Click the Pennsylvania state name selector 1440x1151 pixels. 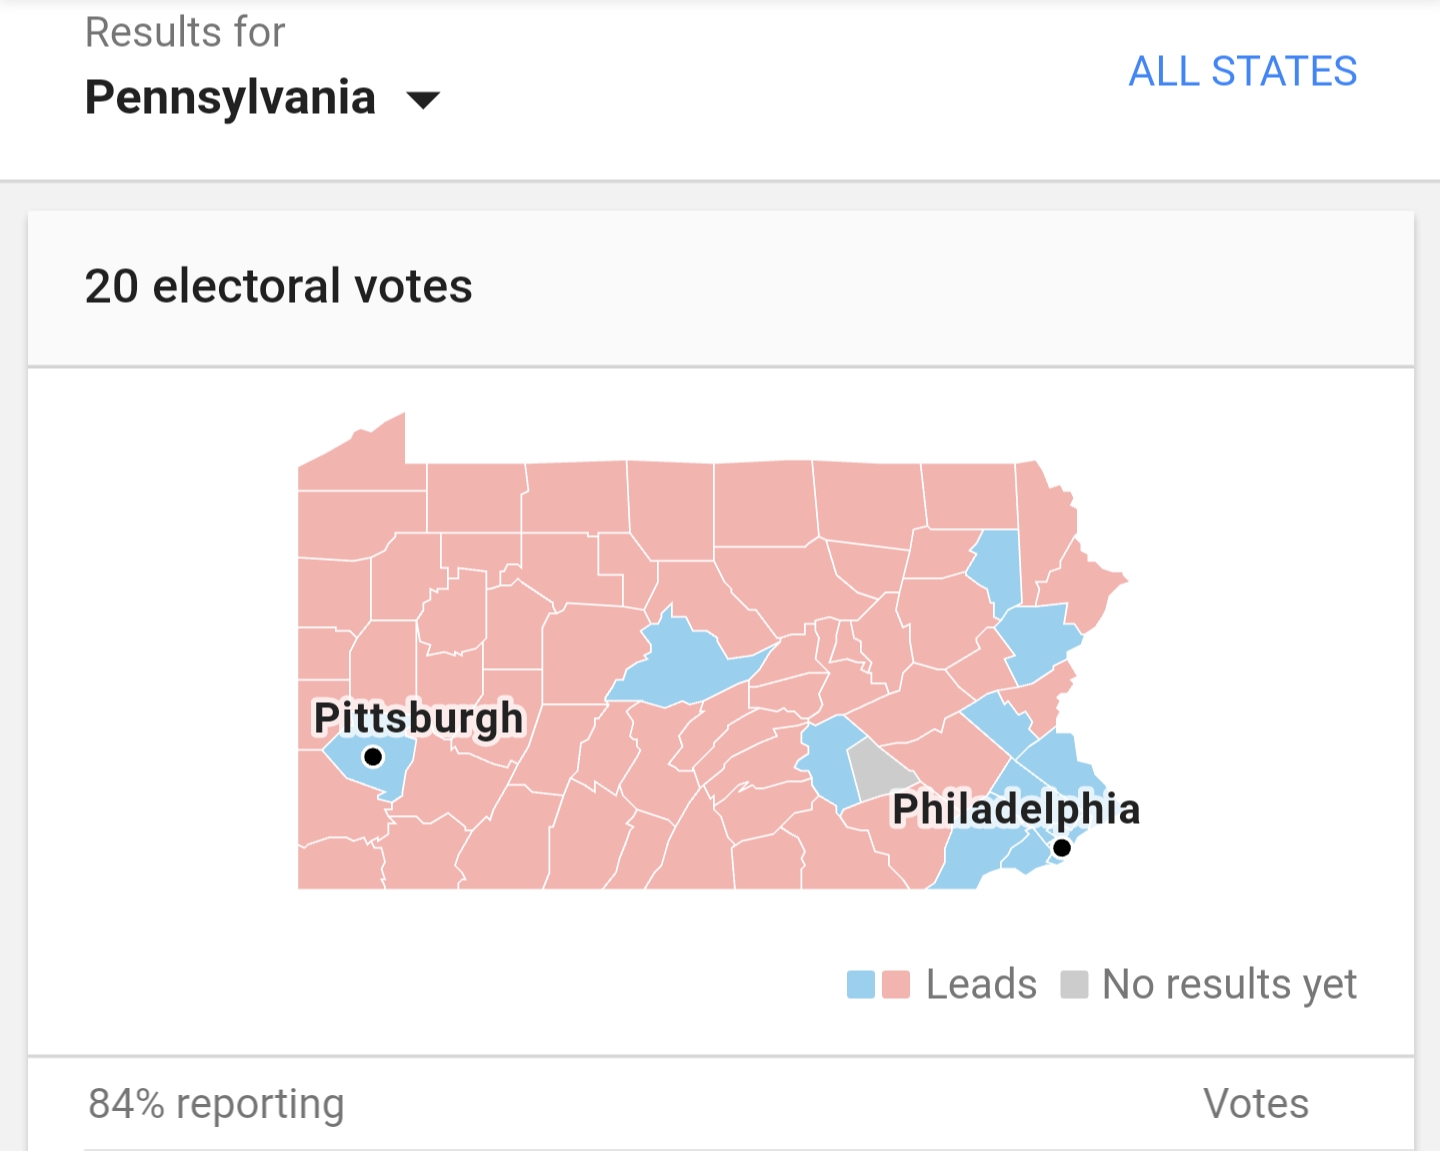[230, 98]
